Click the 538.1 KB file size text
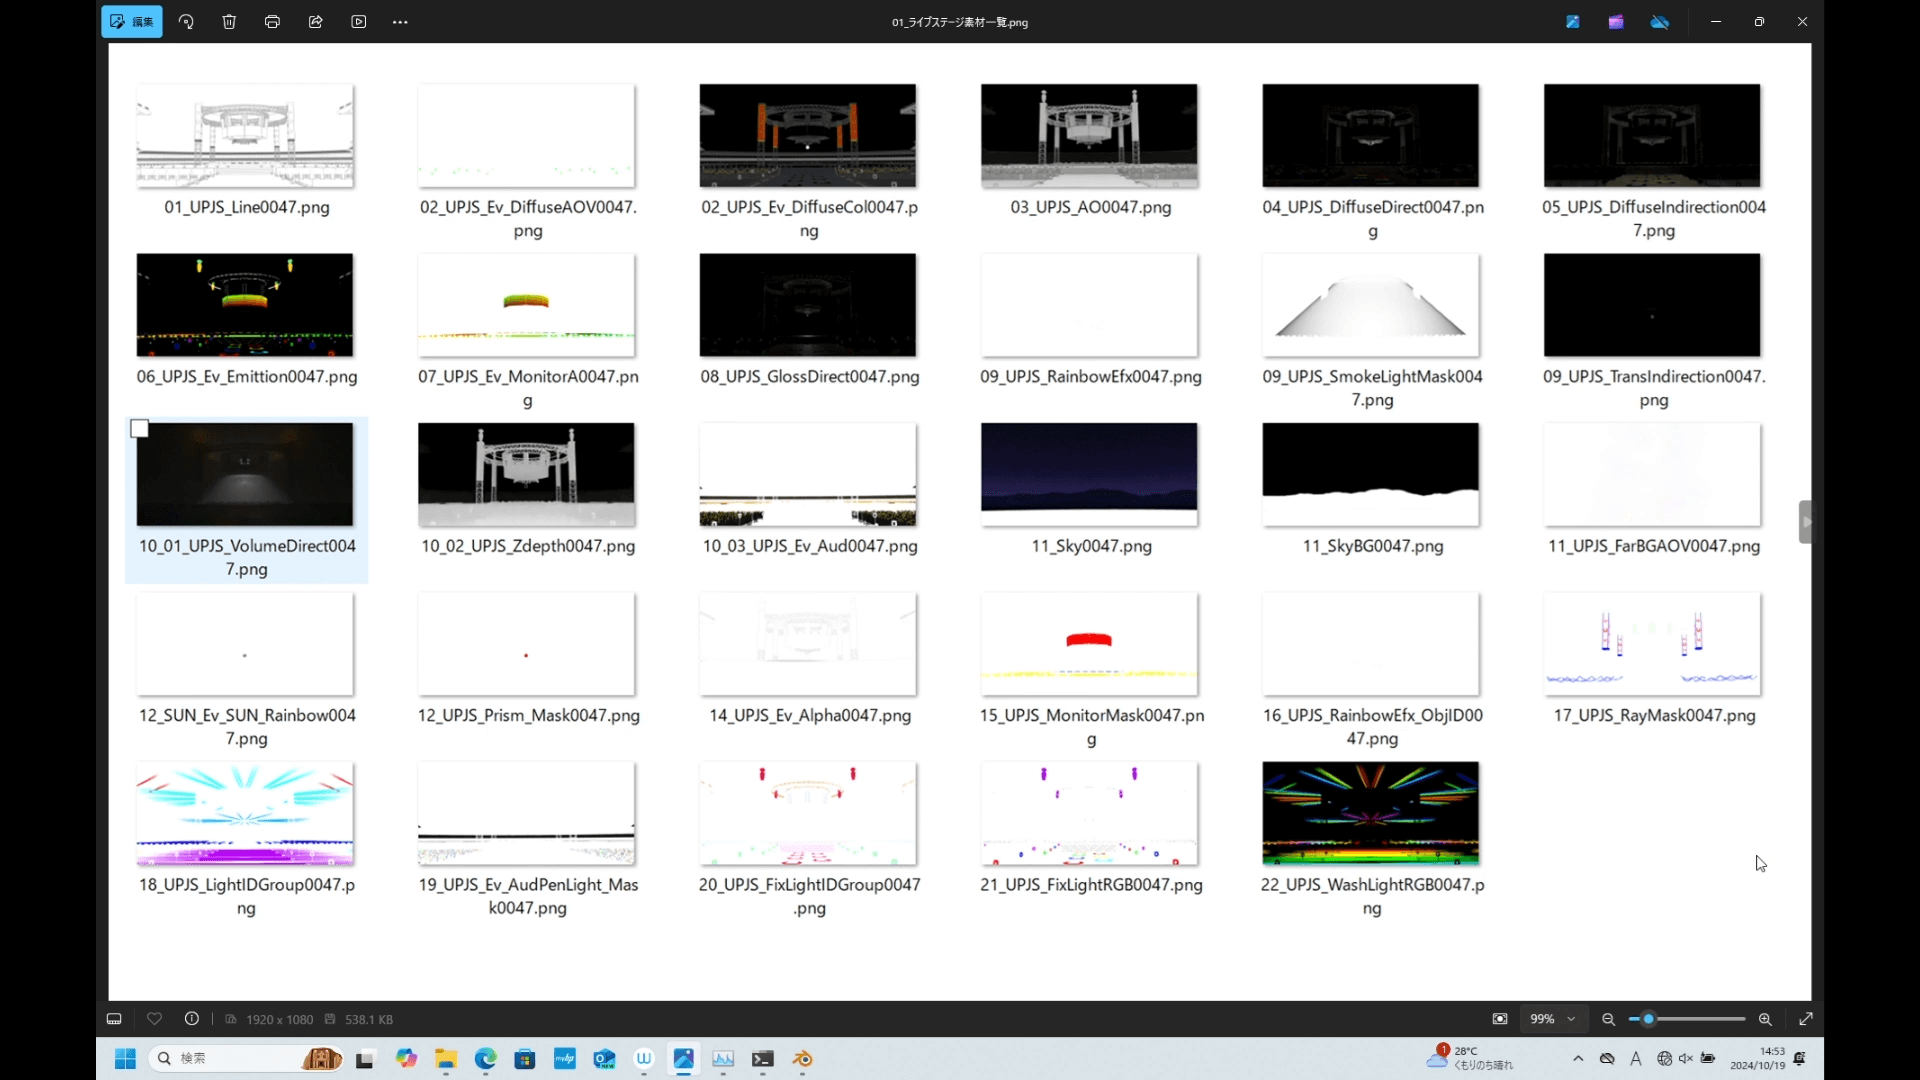This screenshot has height=1080, width=1920. pos(369,1020)
